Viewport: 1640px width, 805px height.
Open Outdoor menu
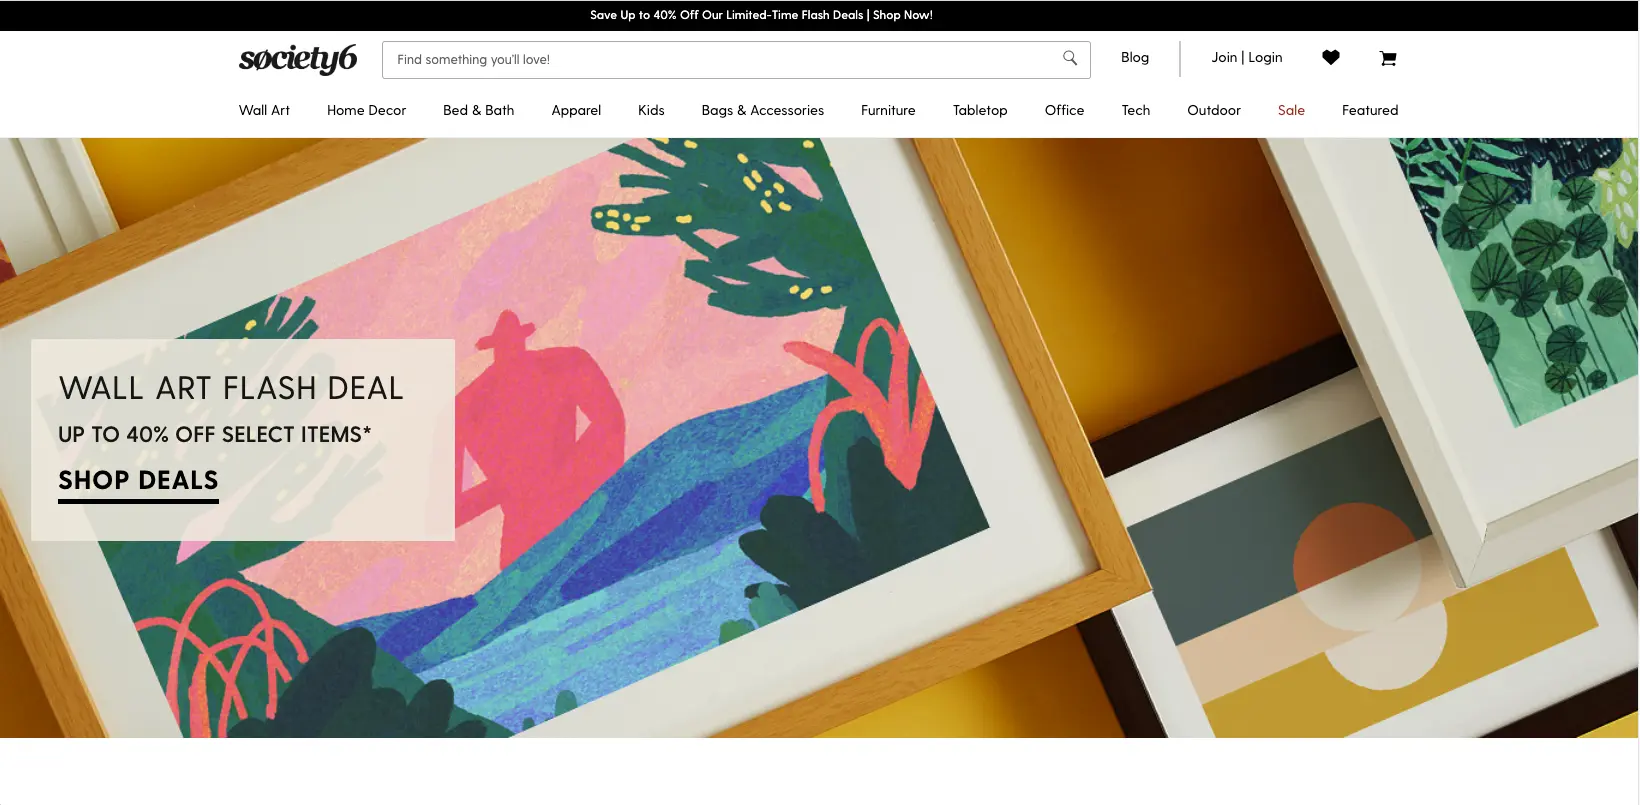(1214, 110)
